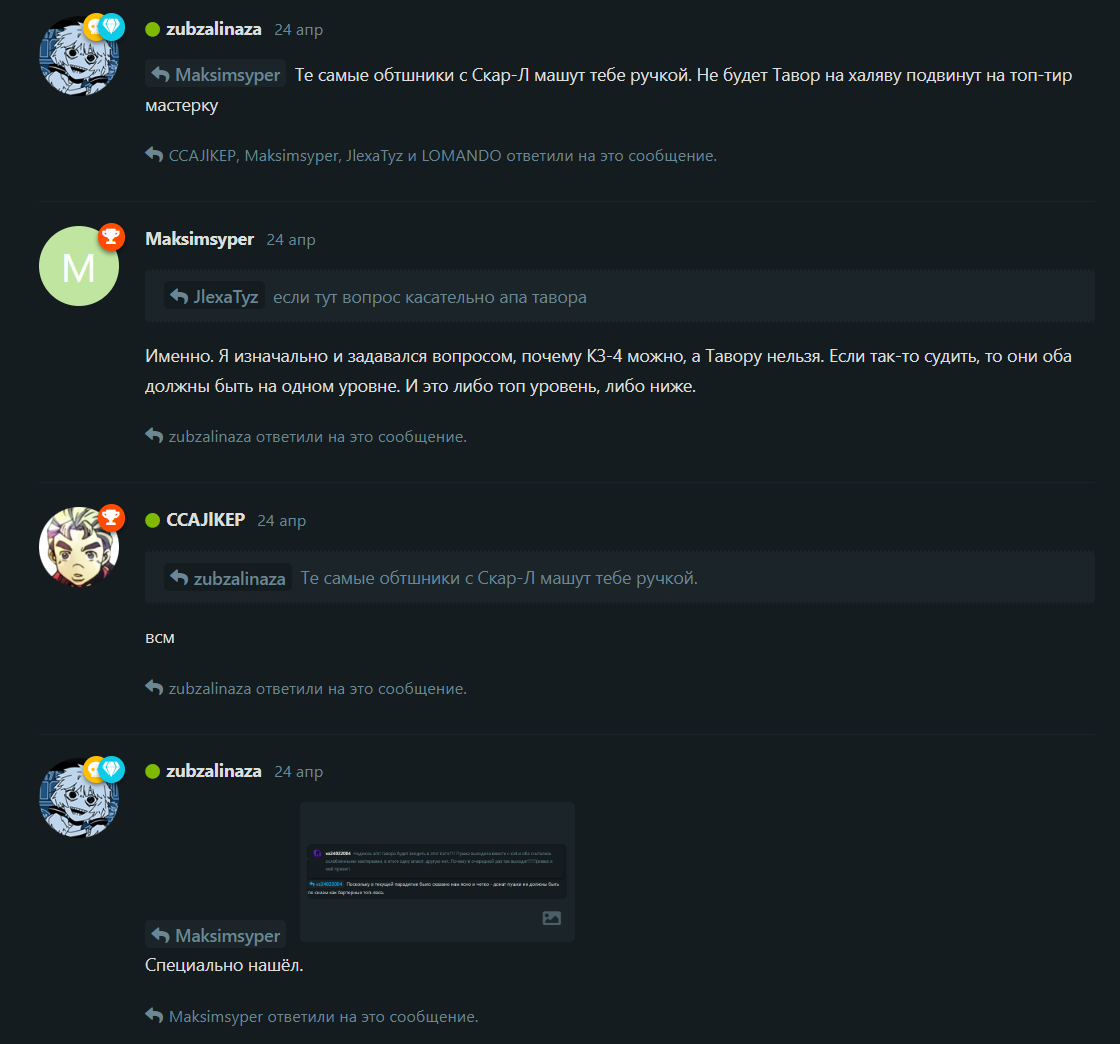Click the green M avatar of Maksimsyper

click(x=79, y=266)
